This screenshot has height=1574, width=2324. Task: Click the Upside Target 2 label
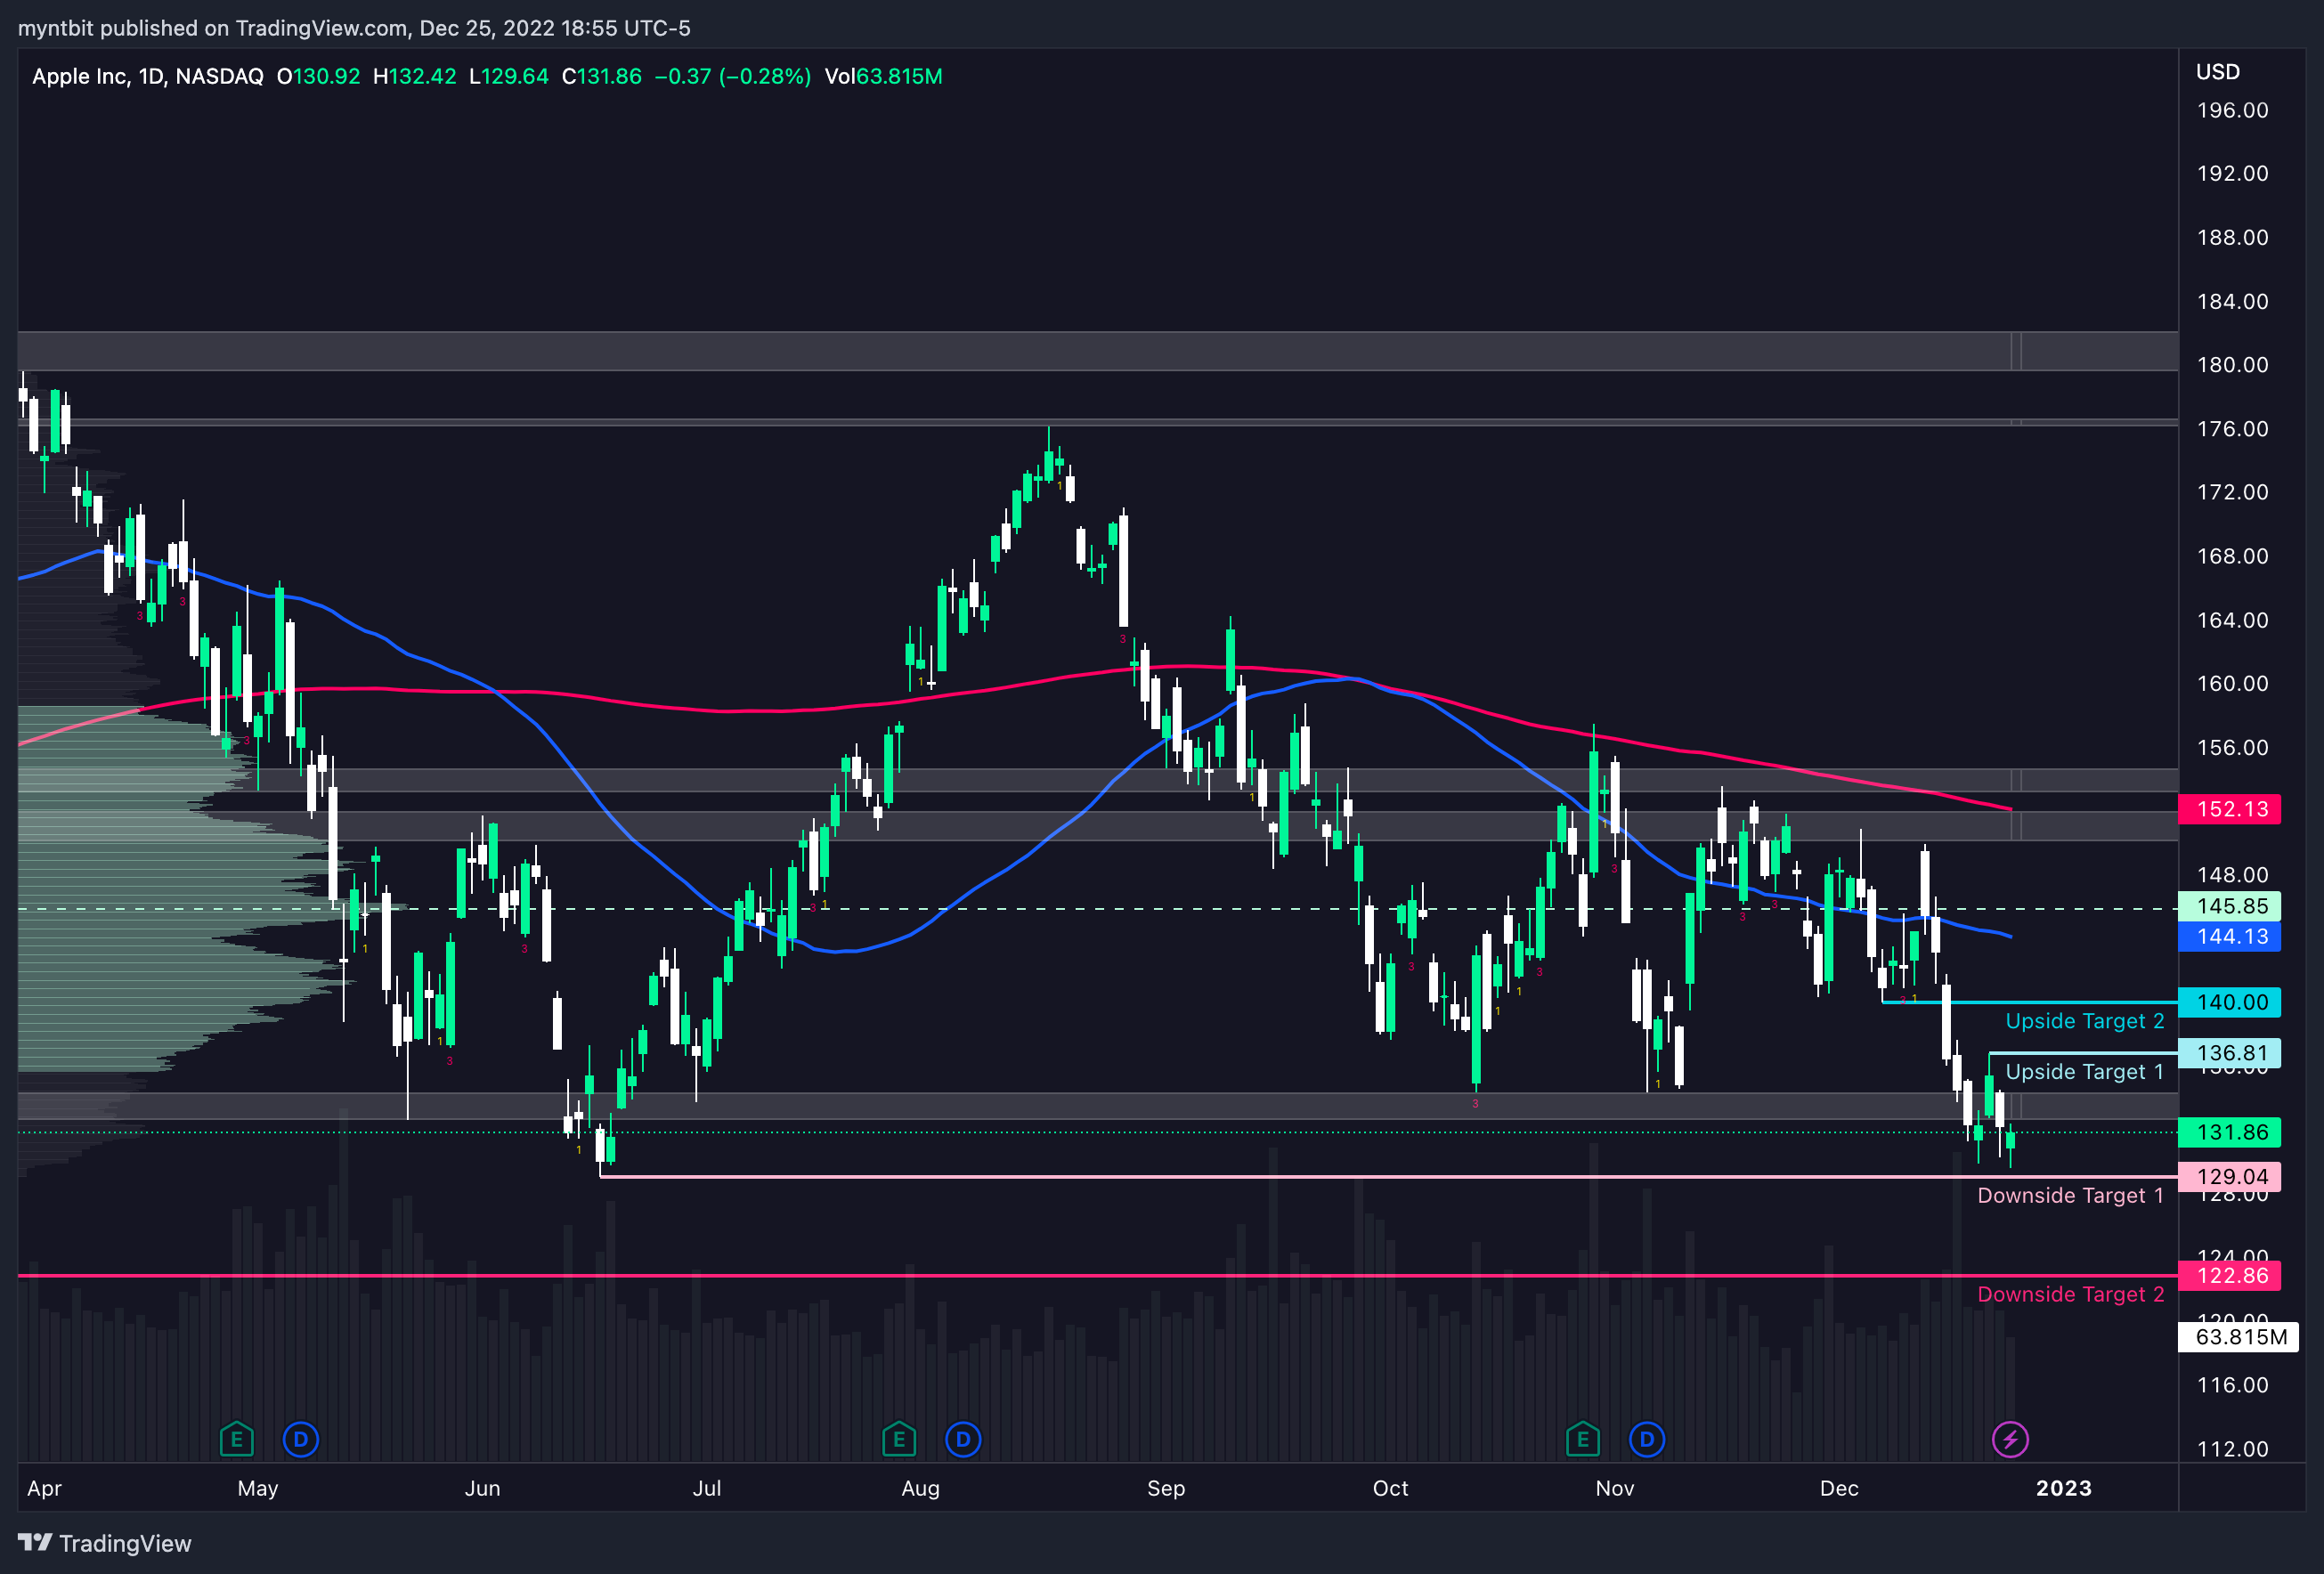point(2084,1021)
